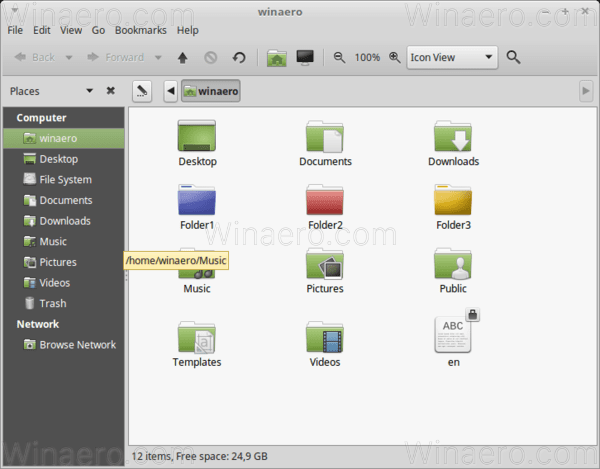The height and width of the screenshot is (469, 600).
Task: Open window menu in title bar
Action: coord(15,10)
